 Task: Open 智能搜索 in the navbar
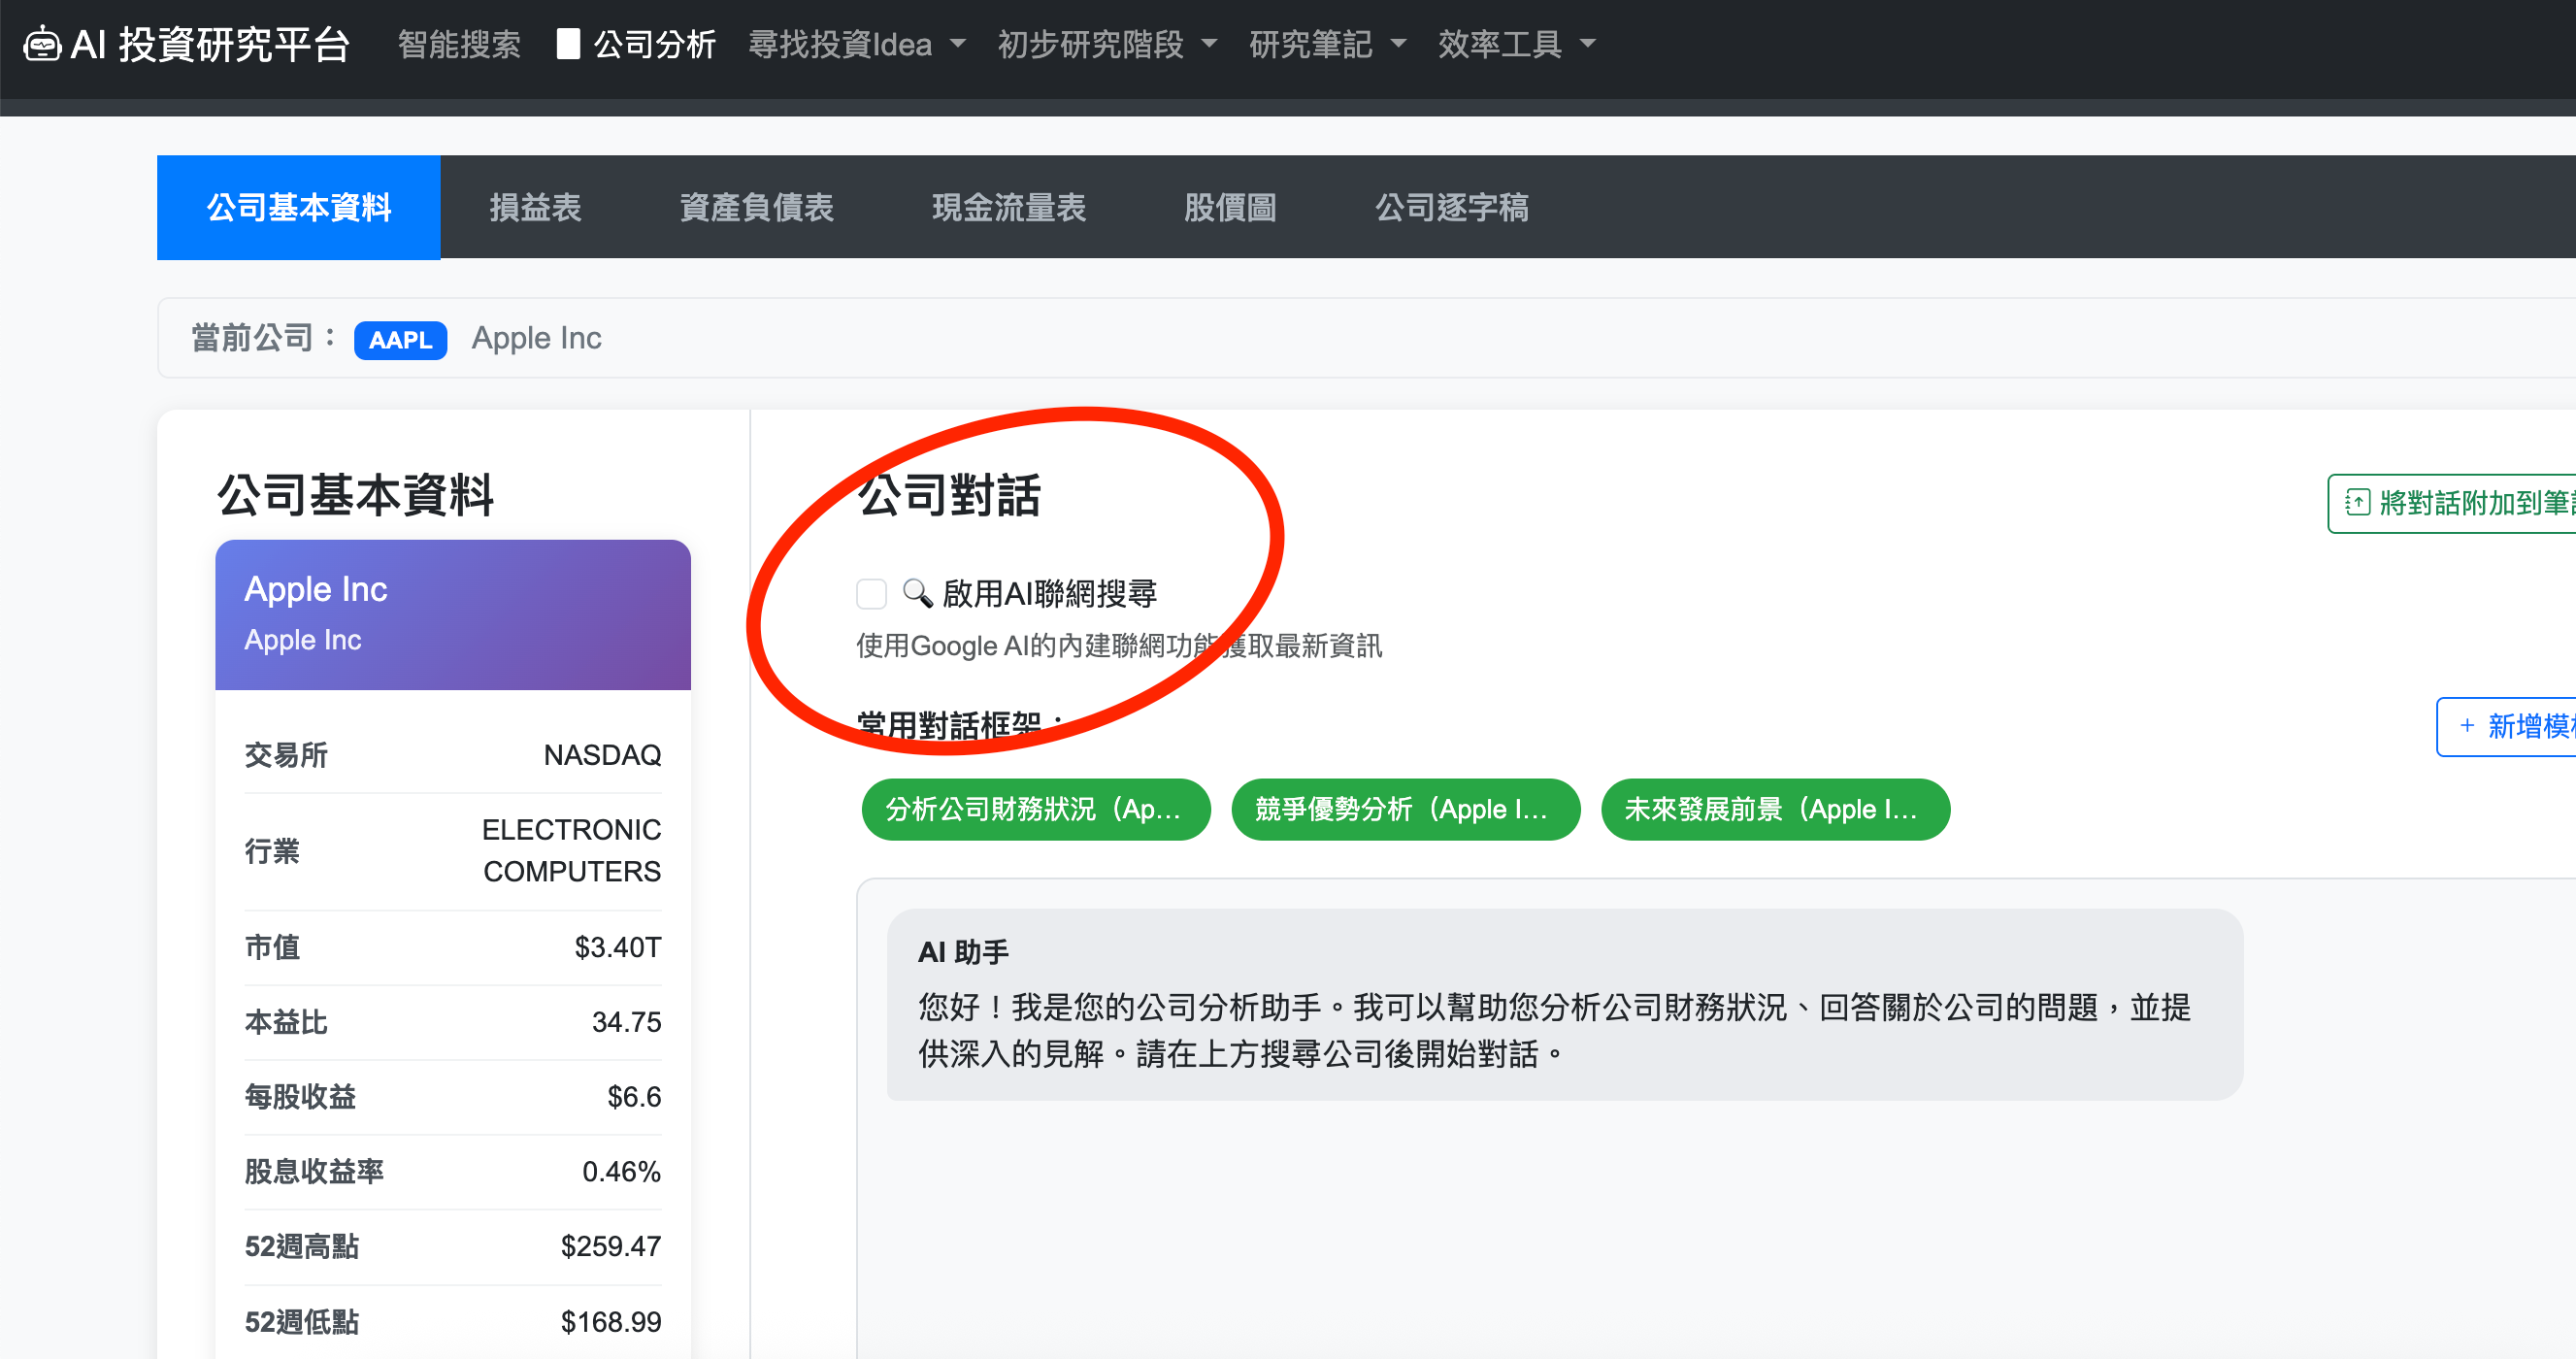coord(459,44)
